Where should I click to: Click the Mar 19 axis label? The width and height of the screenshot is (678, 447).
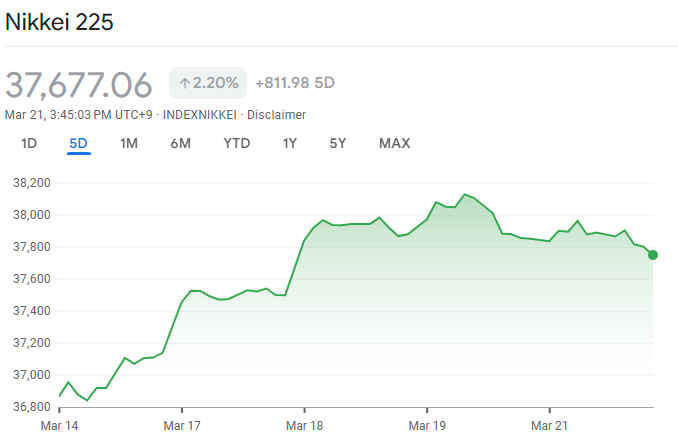click(x=427, y=426)
